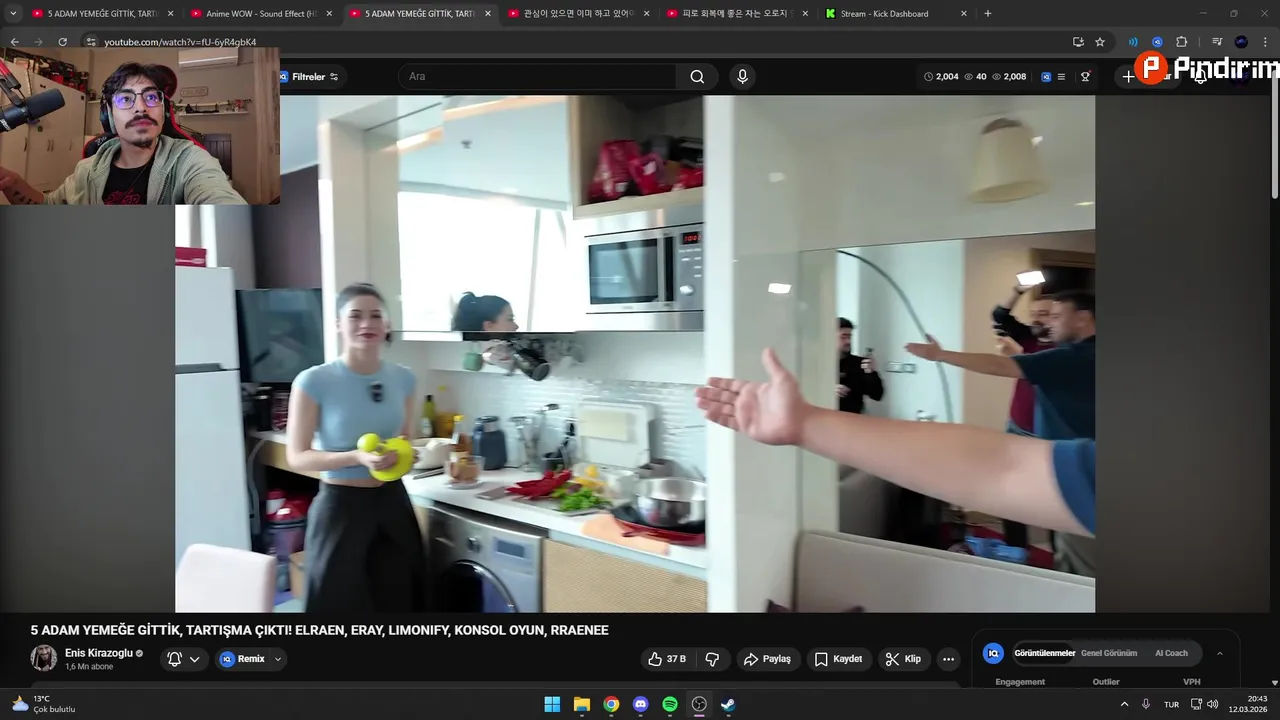This screenshot has height=720, width=1280.
Task: Go back to the previous page
Action: [15, 42]
